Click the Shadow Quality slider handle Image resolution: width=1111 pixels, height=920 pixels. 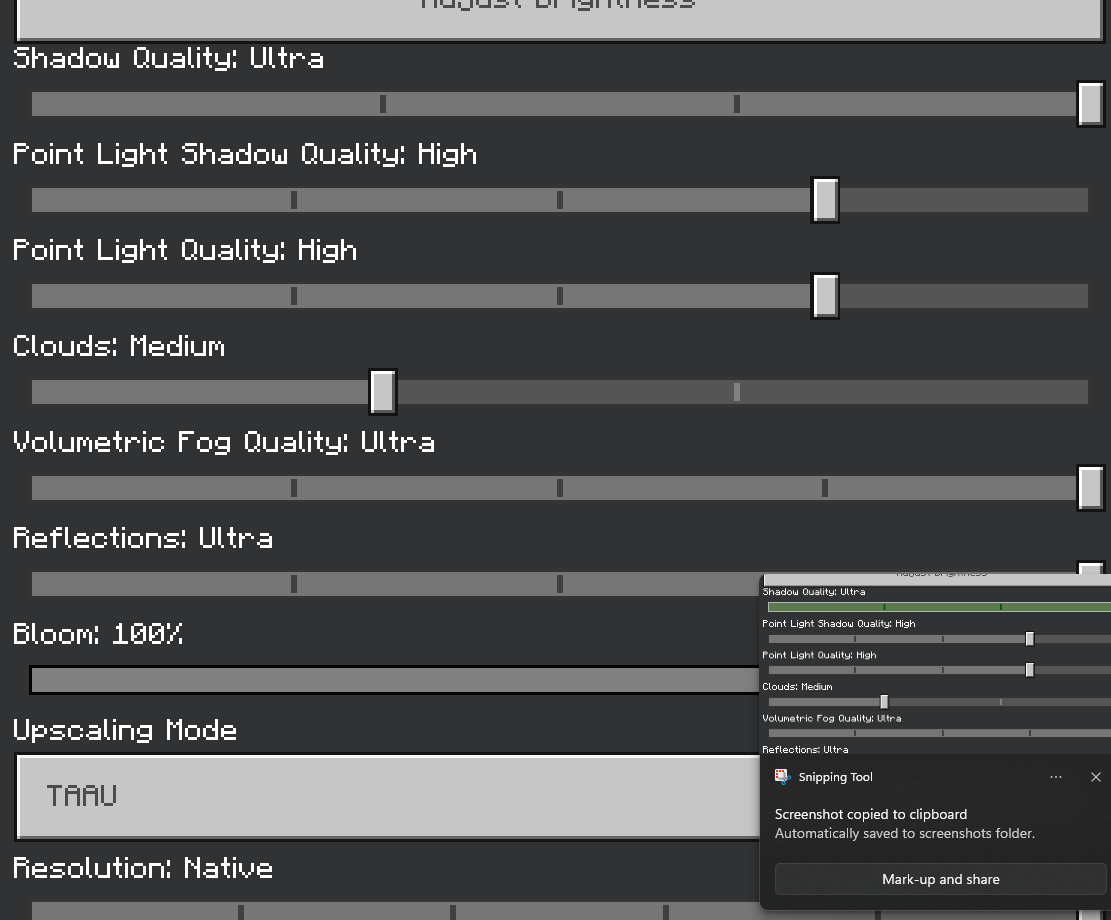(x=1090, y=104)
